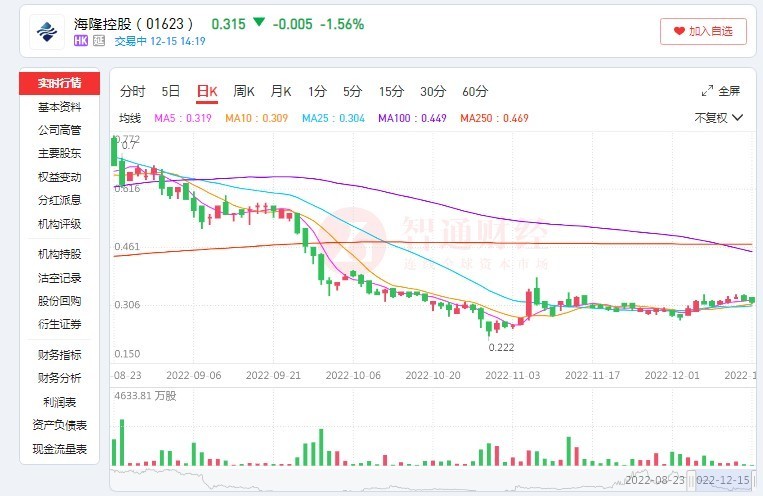This screenshot has width=763, height=496.
Task: Click the date-range overview strip below volume
Action: (x=433, y=480)
